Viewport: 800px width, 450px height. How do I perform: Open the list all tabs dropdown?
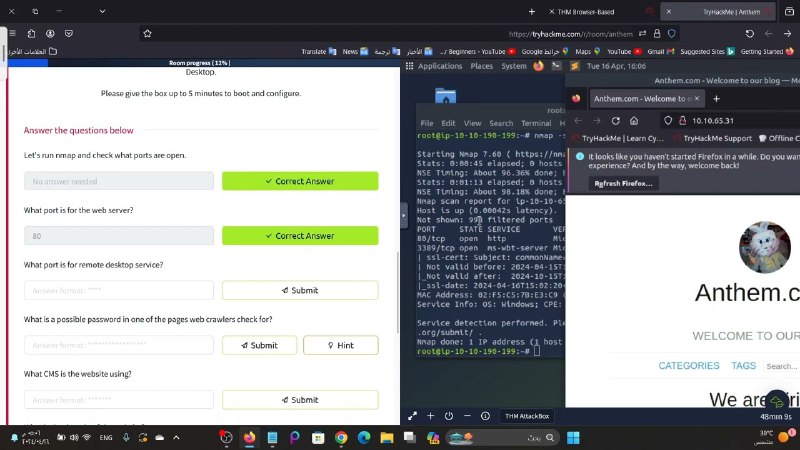(102, 11)
